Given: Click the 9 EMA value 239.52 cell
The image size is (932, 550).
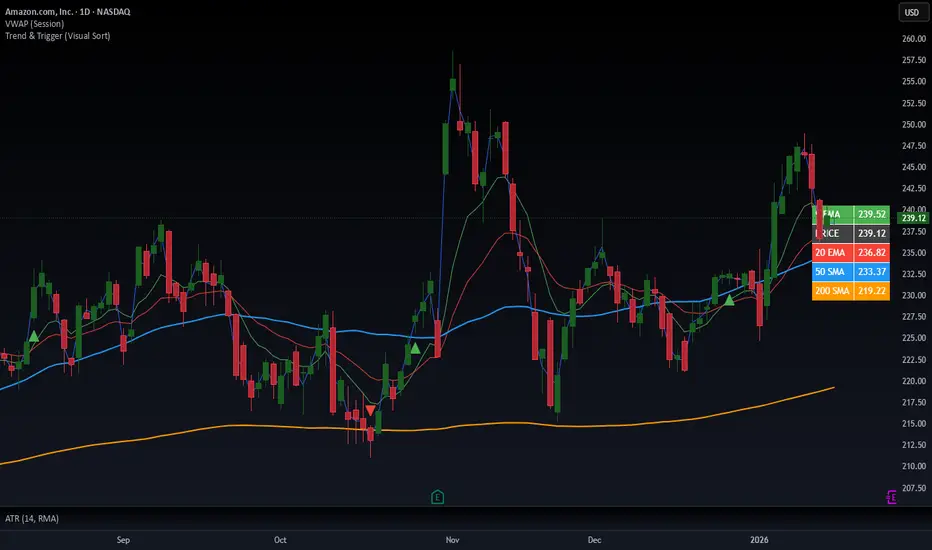Looking at the screenshot, I should (x=871, y=214).
